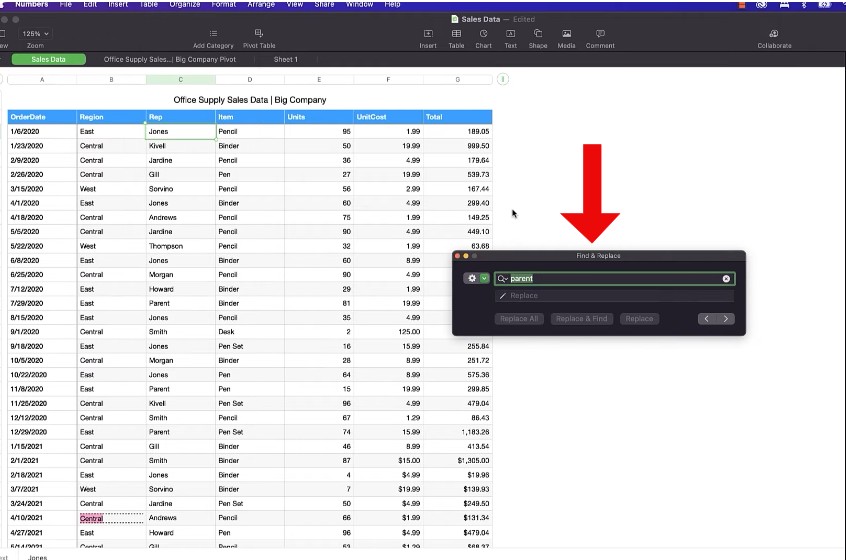Click the Replace All button
The height and width of the screenshot is (560, 846).
pyautogui.click(x=519, y=319)
